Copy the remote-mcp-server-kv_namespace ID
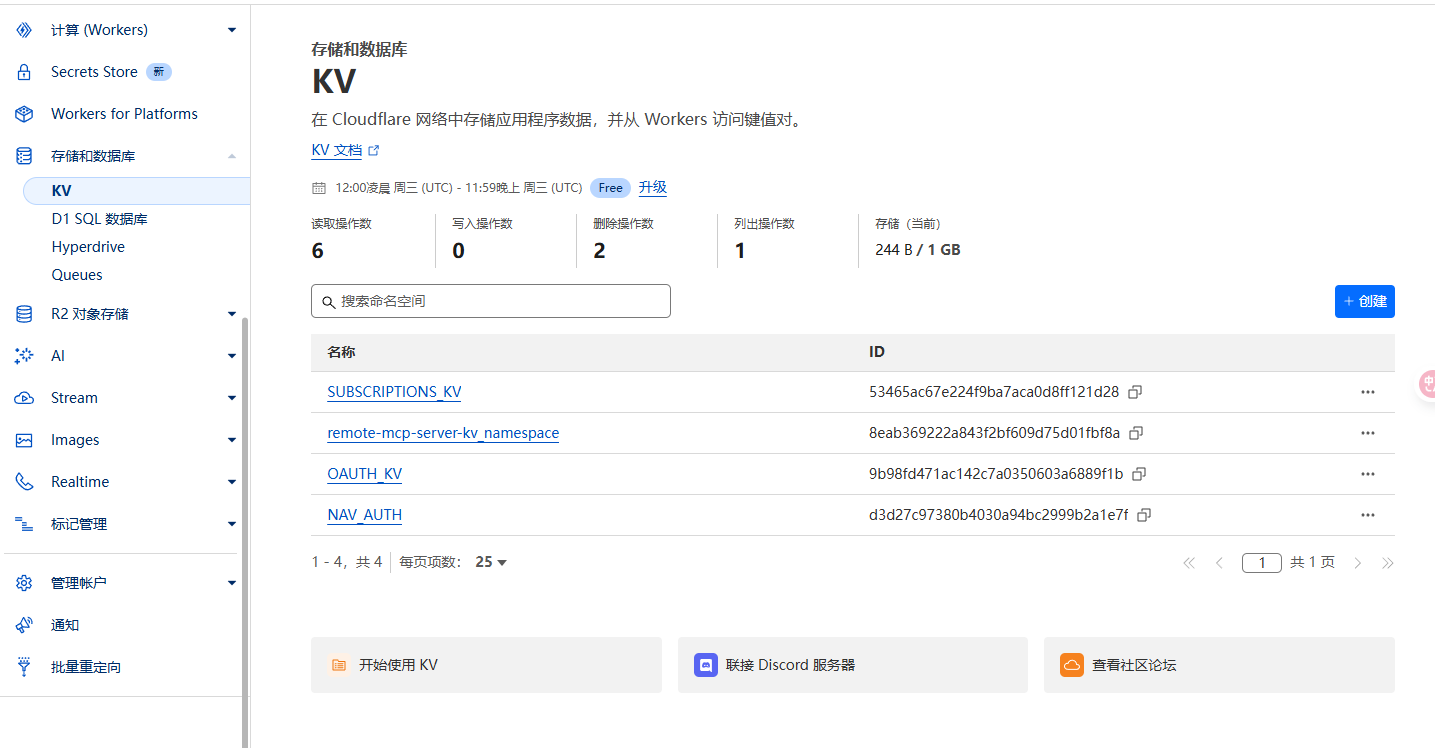Viewport: 1435px width, 748px height. [x=1136, y=433]
